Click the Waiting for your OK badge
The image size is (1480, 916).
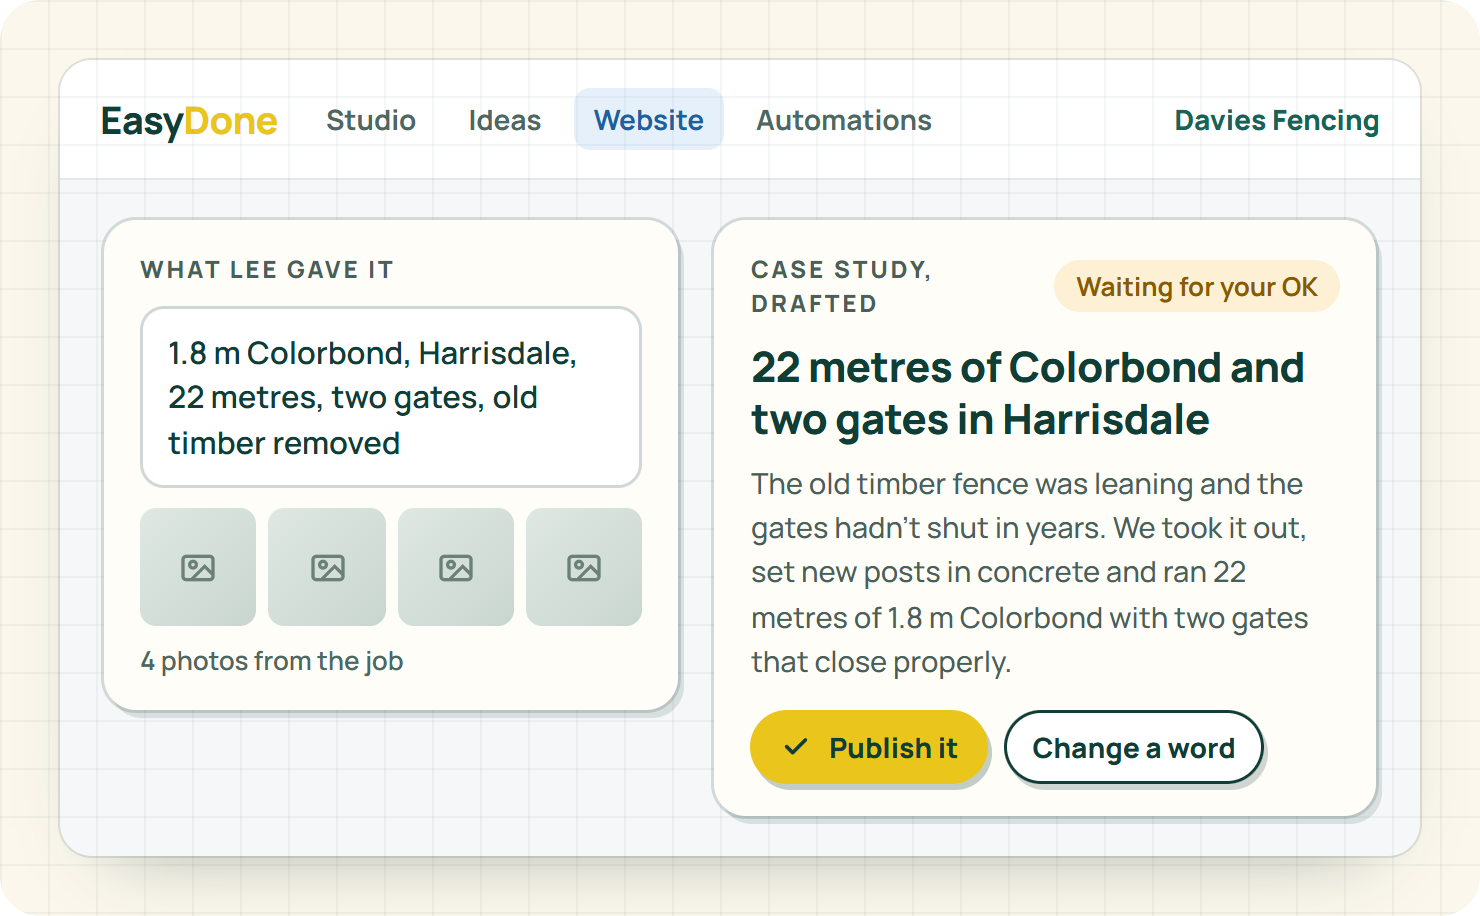tap(1197, 287)
